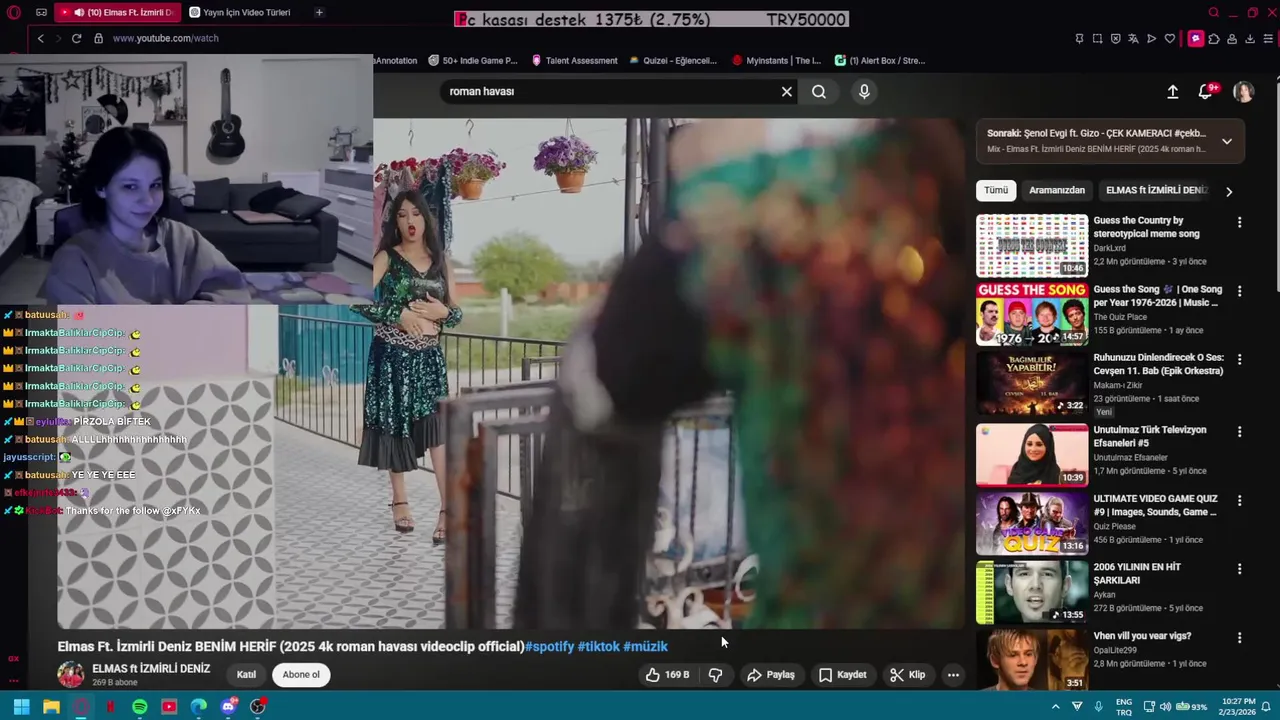Open options for Vhen vill you vear vigs
Screen dimensions: 1280x720
pos(1240,637)
